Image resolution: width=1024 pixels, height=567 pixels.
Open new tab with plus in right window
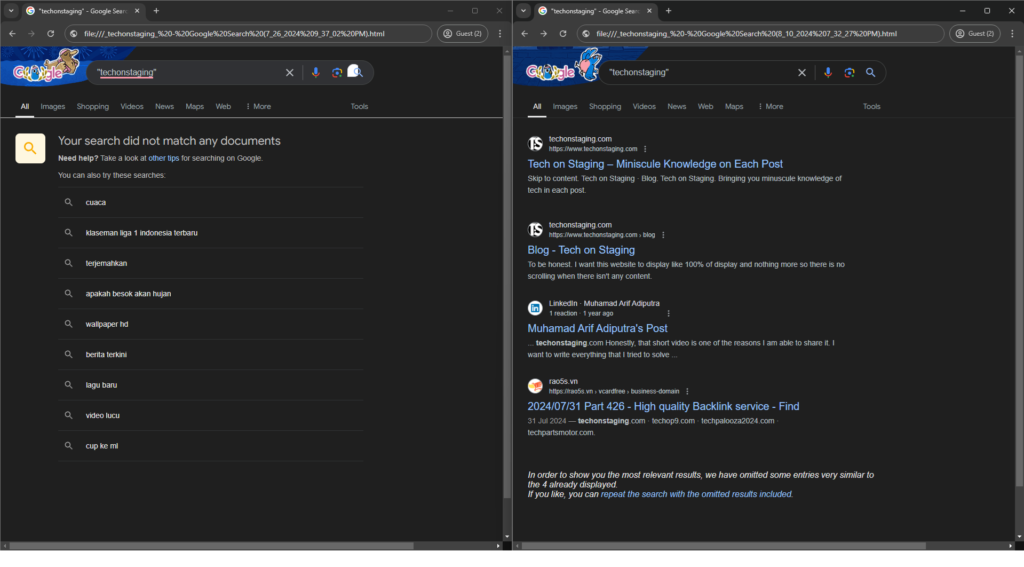click(x=668, y=11)
